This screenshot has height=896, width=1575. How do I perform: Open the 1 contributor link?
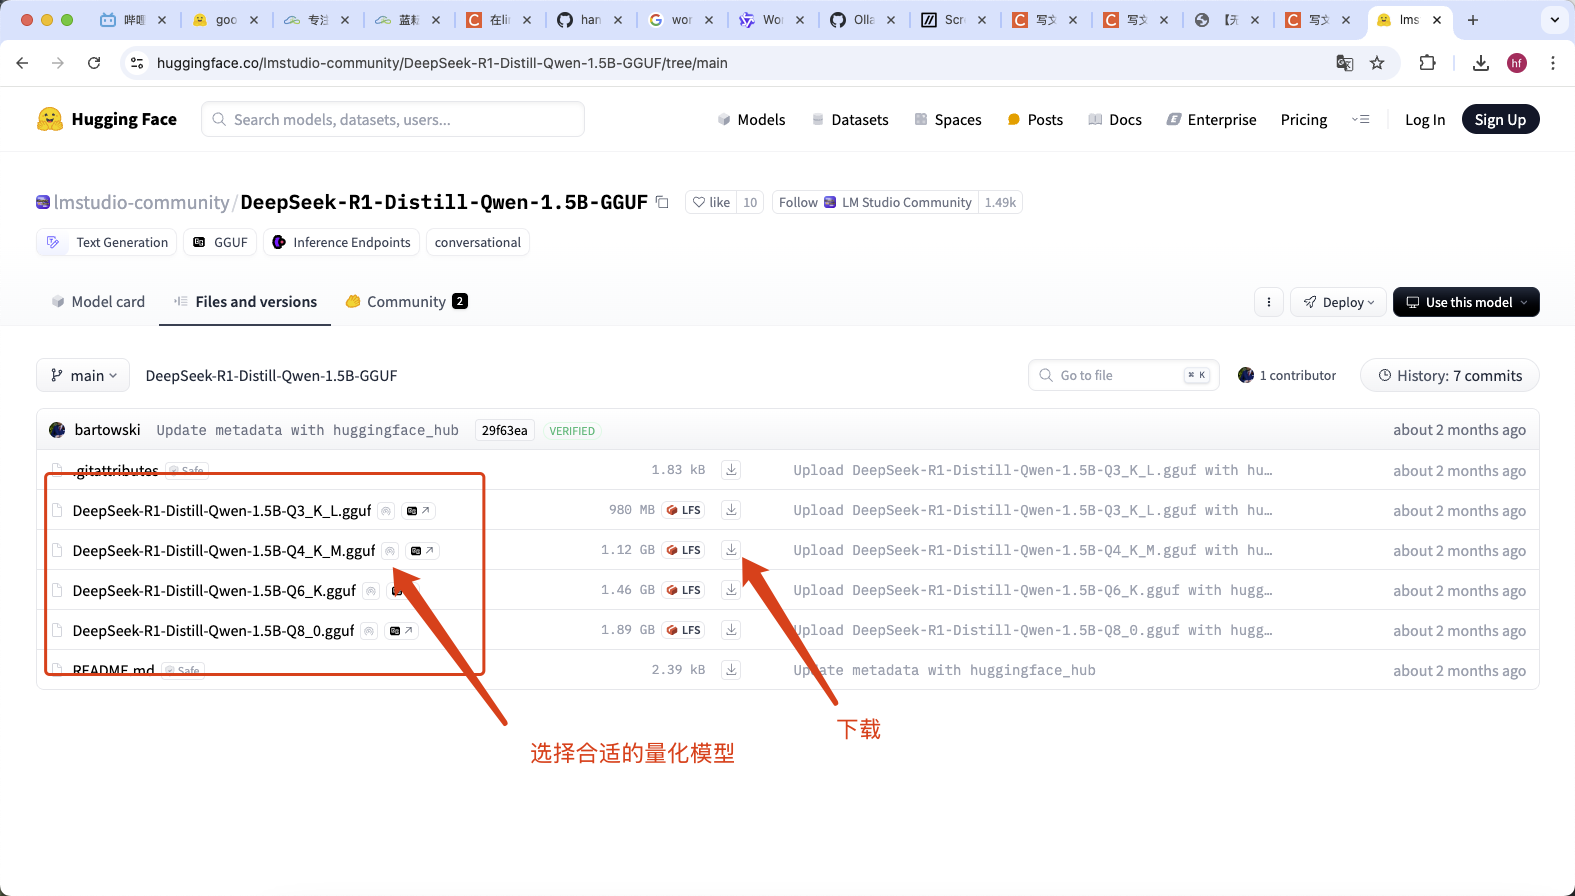1287,375
